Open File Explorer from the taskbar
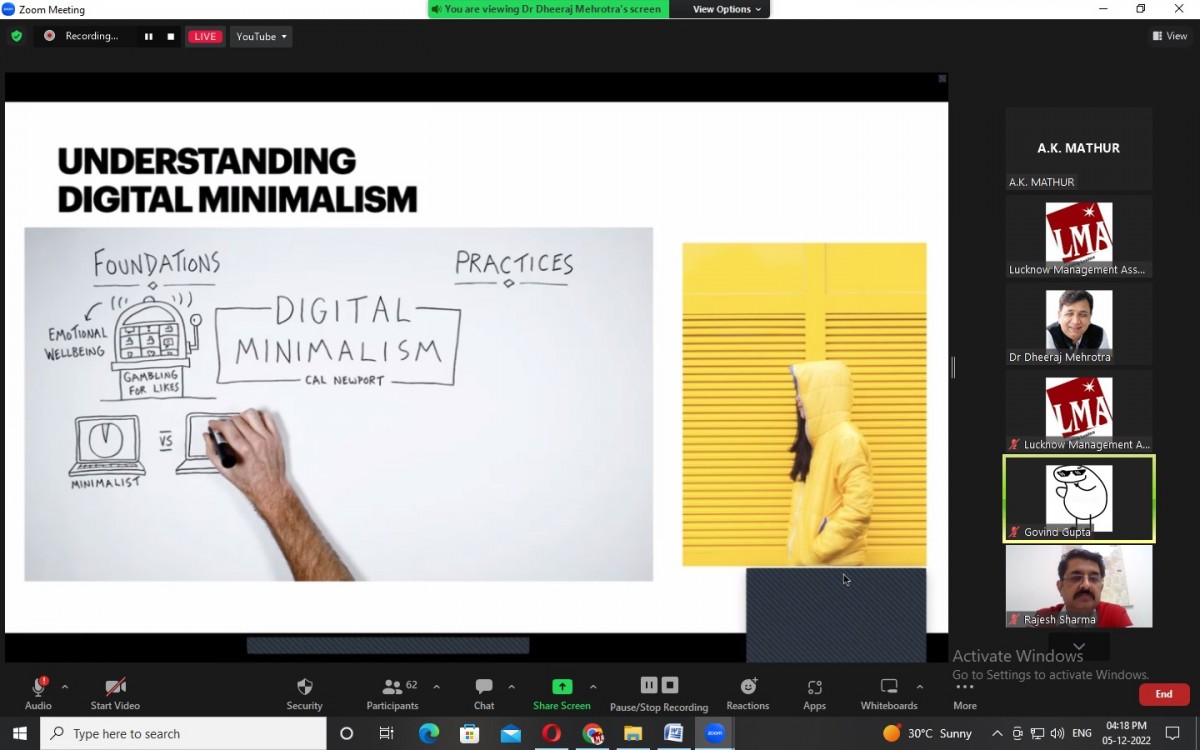The width and height of the screenshot is (1200, 750). pos(633,733)
